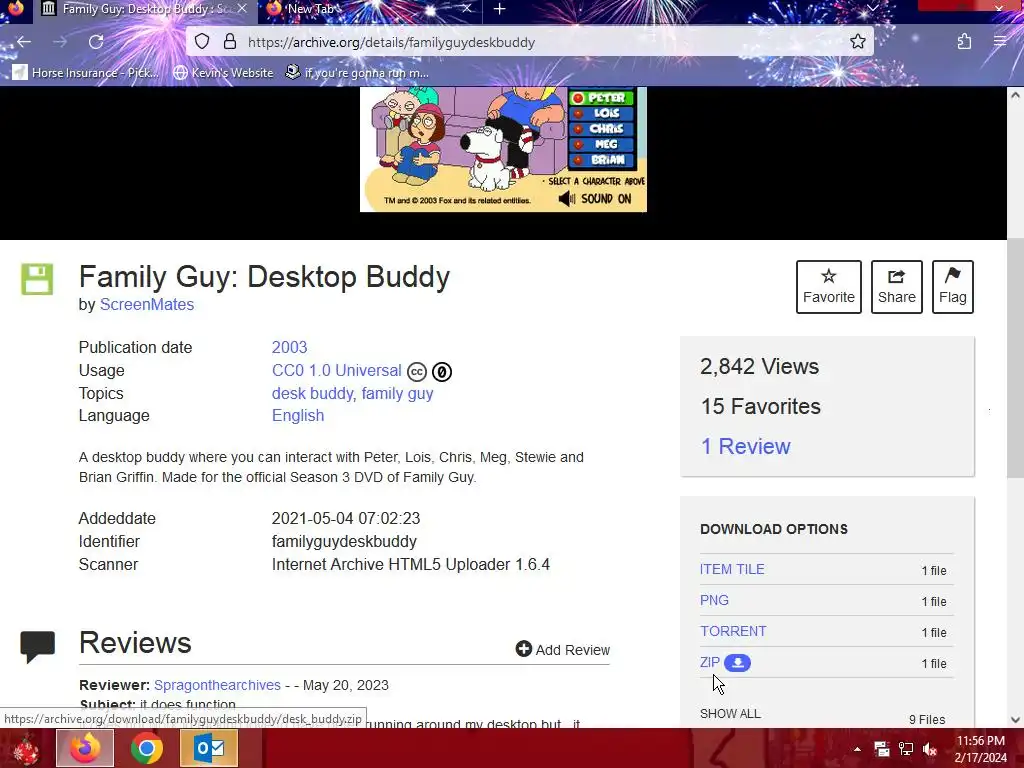Click the identifier value 'familyguydeskbuddy'
This screenshot has height=768, width=1024.
point(344,541)
